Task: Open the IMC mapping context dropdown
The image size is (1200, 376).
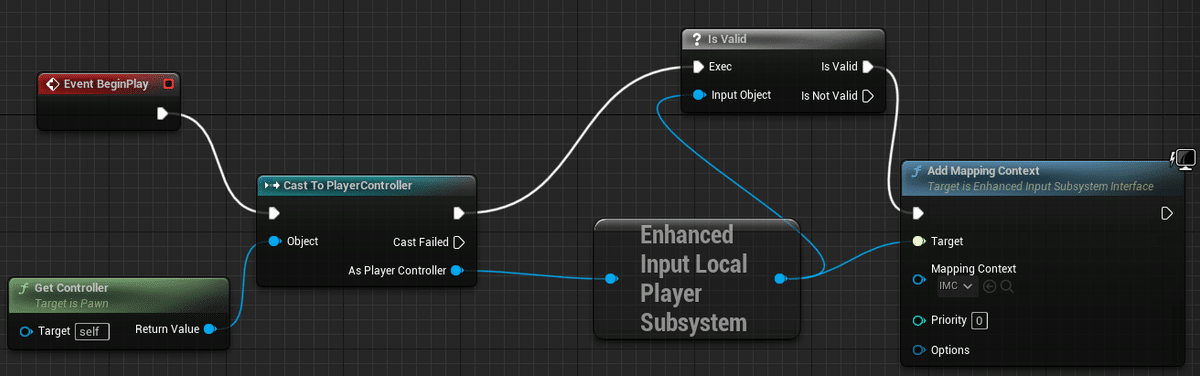Action: [956, 287]
